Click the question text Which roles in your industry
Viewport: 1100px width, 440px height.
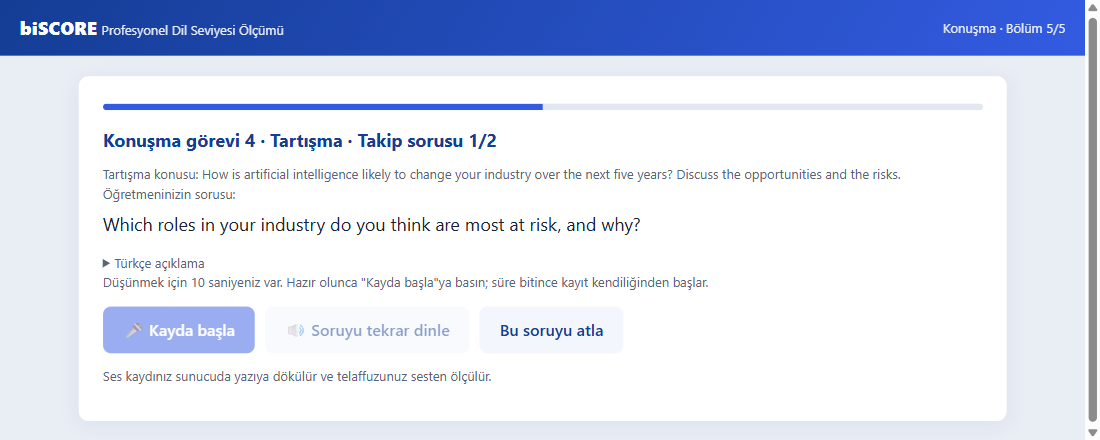(371, 225)
